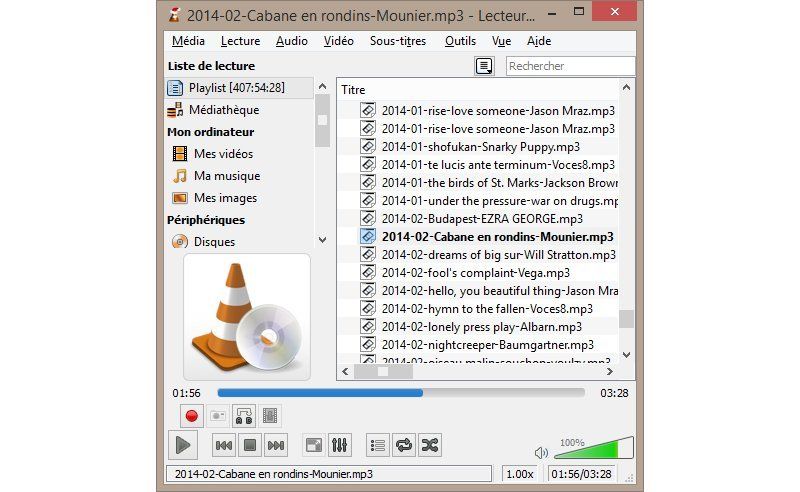
Task: Open the Outils menu
Action: [x=460, y=41]
